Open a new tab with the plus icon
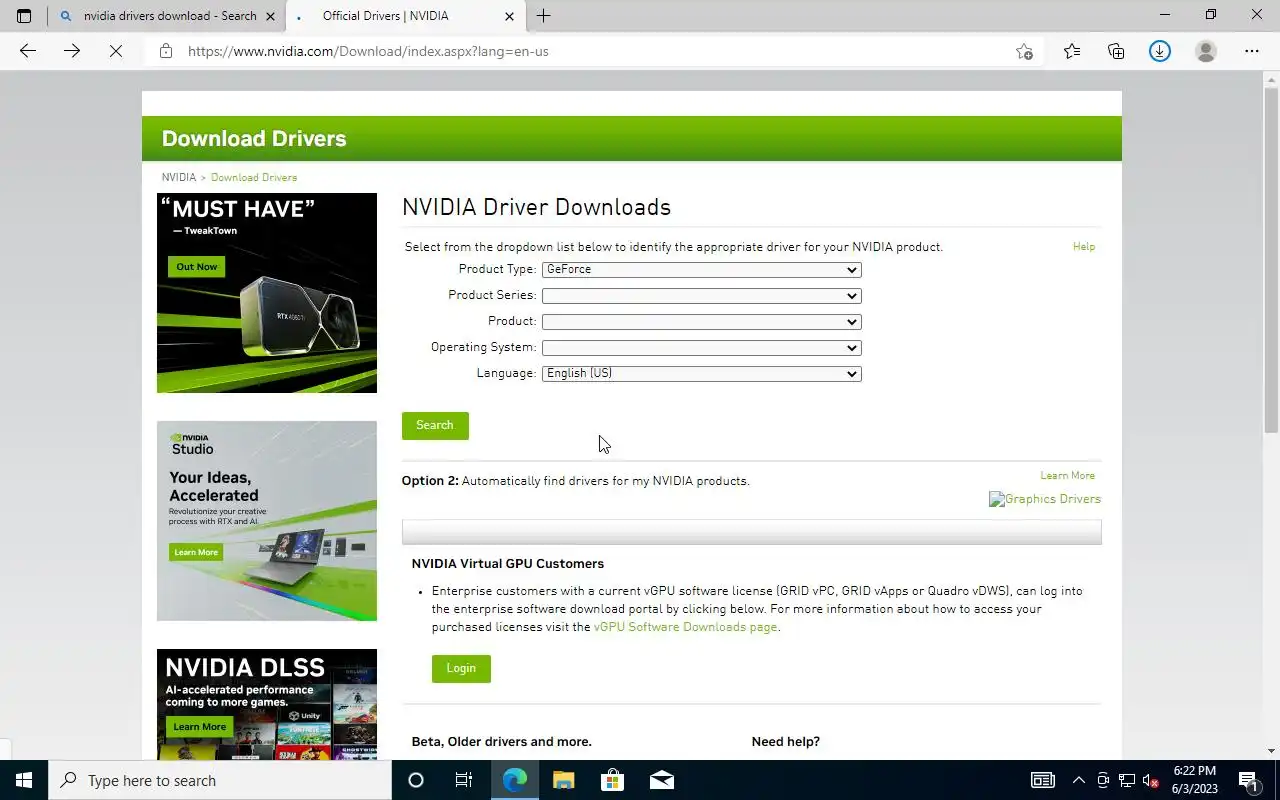The width and height of the screenshot is (1280, 800). [x=543, y=16]
